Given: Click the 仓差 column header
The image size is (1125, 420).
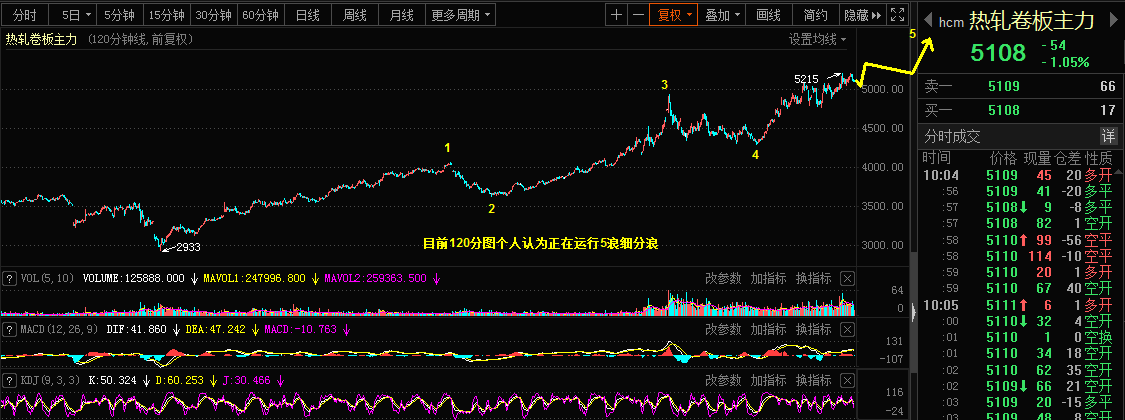Looking at the screenshot, I should [x=1067, y=157].
